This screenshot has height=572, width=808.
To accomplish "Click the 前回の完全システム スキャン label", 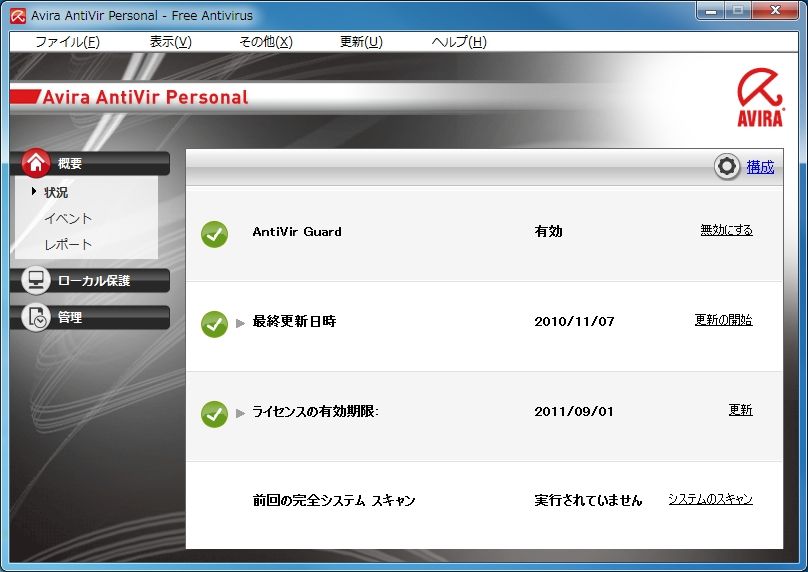I will pos(334,500).
